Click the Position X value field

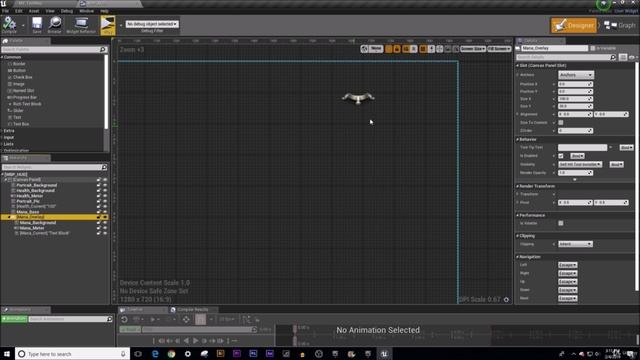point(575,84)
